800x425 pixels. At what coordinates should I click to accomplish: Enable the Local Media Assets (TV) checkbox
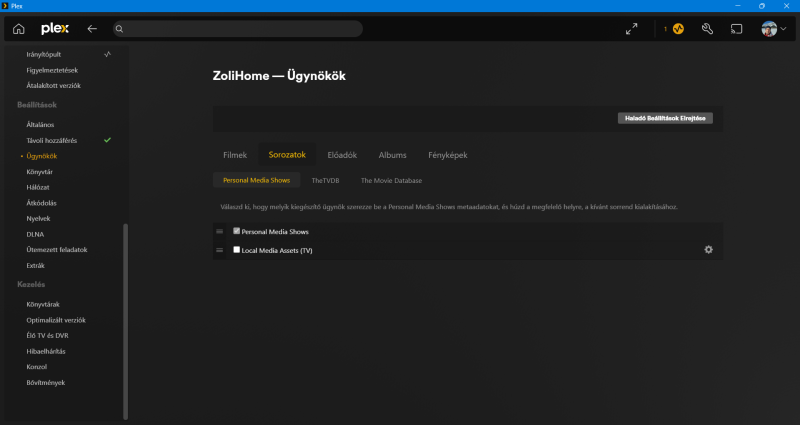pos(236,249)
